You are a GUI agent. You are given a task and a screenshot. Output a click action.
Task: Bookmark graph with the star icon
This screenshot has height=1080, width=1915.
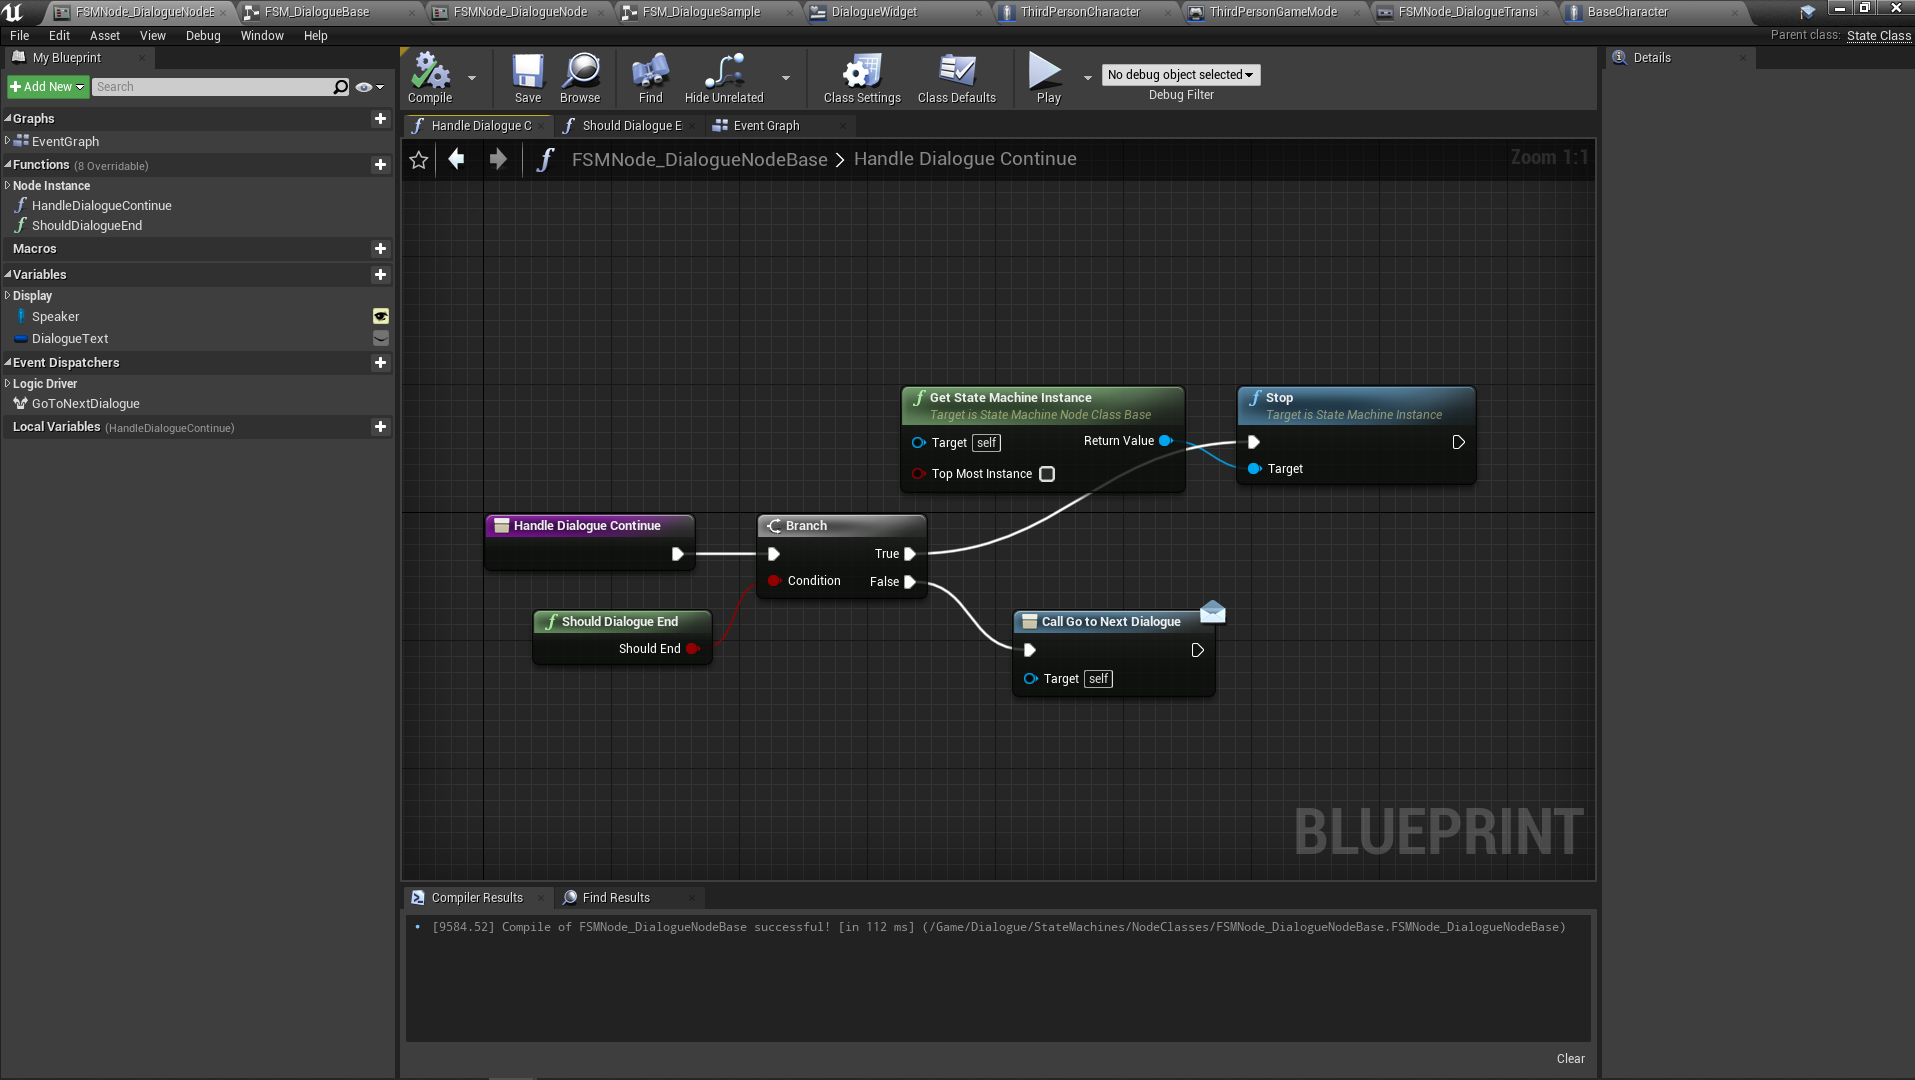[419, 160]
